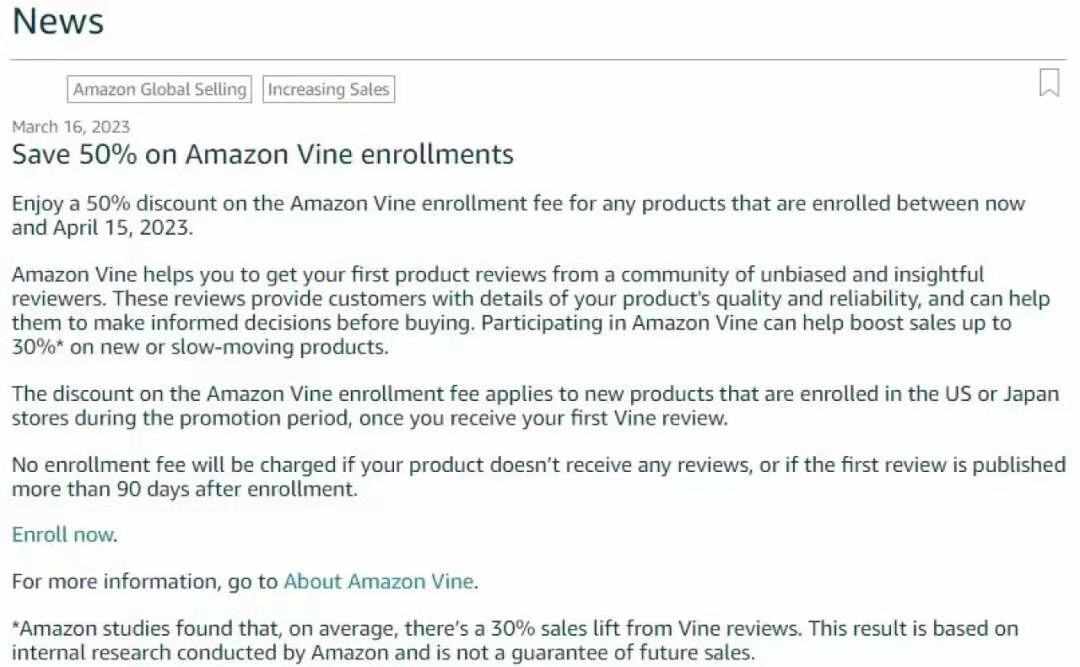Click the paragraph starting 'Amazon Vine helps you'
The image size is (1080, 667).
tap(530, 311)
